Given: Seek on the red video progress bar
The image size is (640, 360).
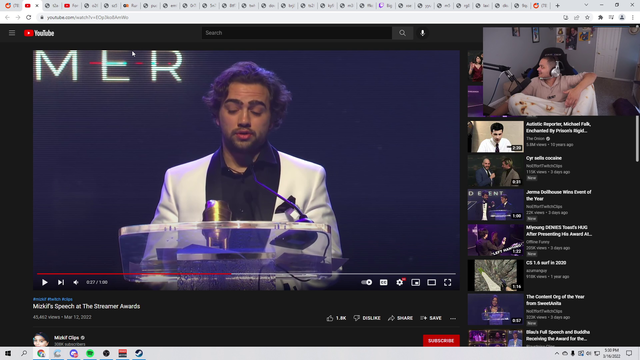Looking at the screenshot, I should pyautogui.click(x=246, y=274).
